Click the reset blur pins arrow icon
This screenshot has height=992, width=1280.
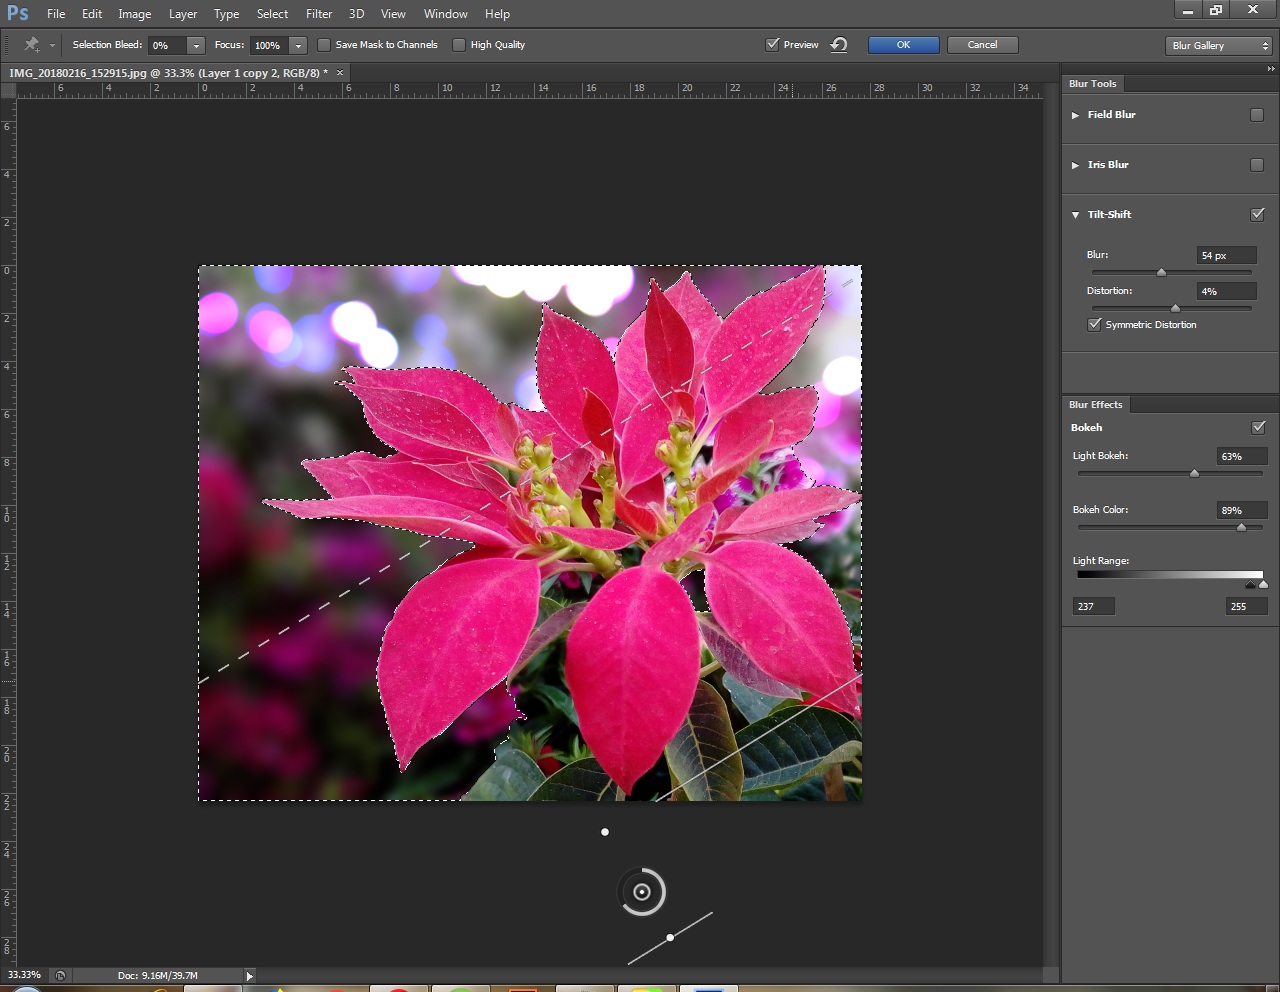(x=839, y=45)
